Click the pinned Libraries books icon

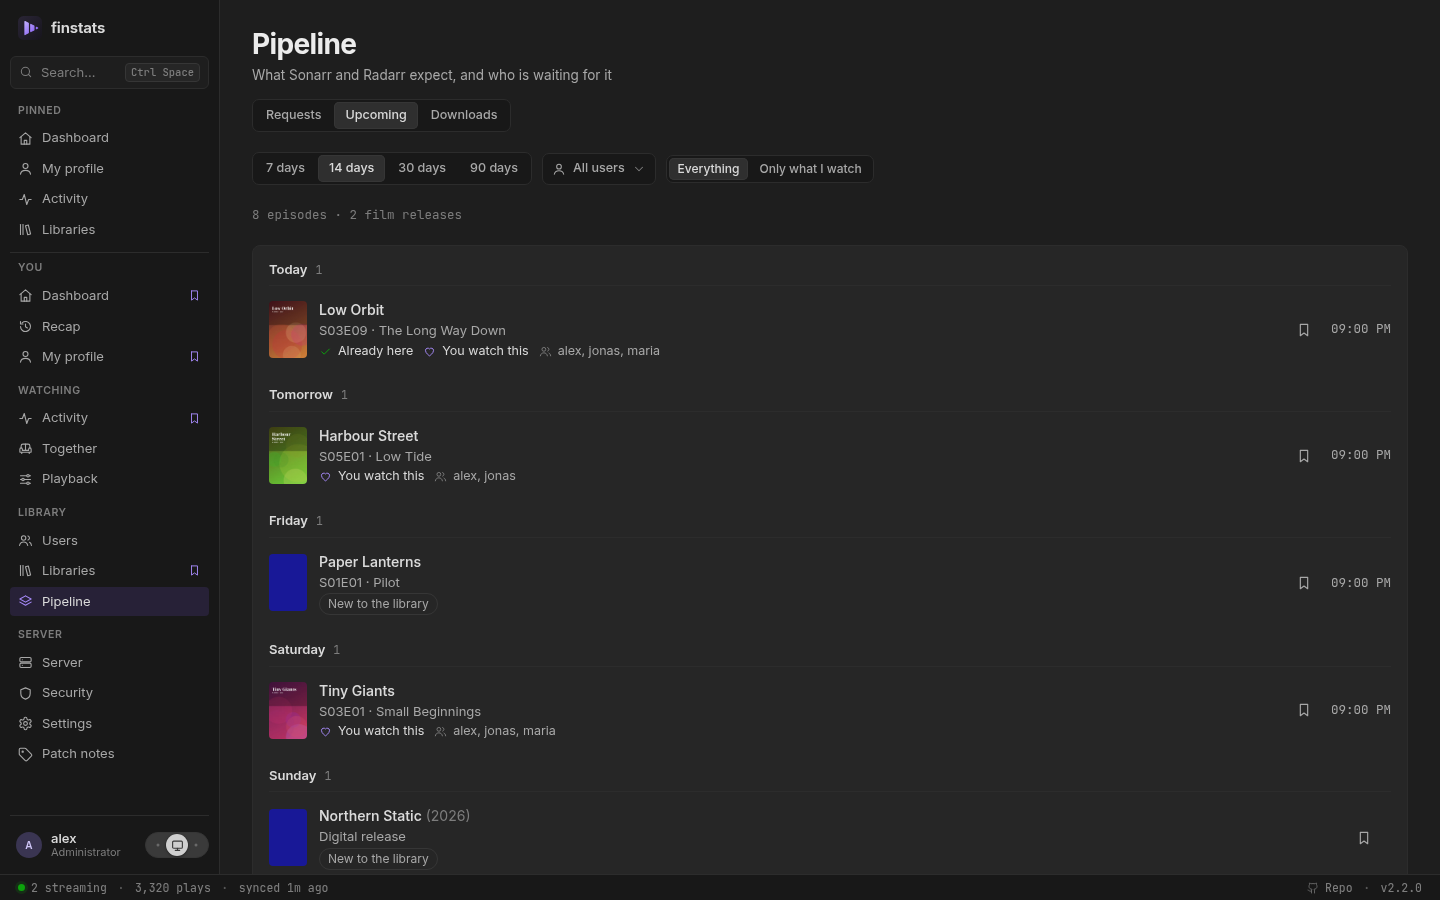pyautogui.click(x=26, y=230)
